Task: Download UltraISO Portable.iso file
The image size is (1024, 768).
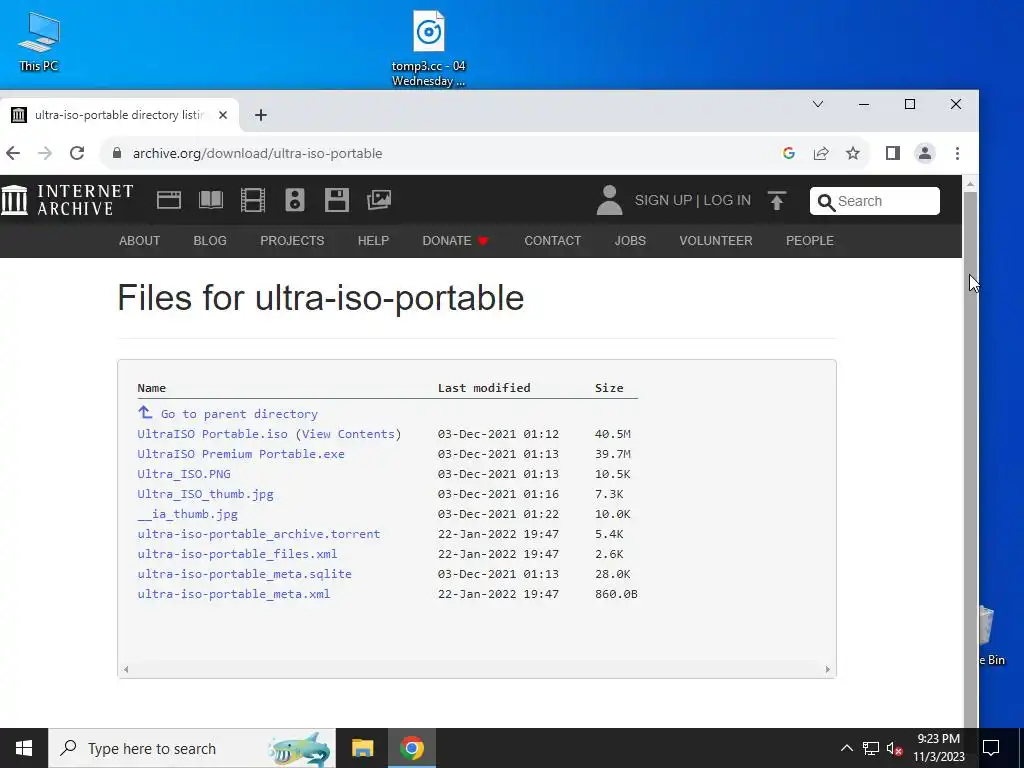Action: [x=212, y=434]
